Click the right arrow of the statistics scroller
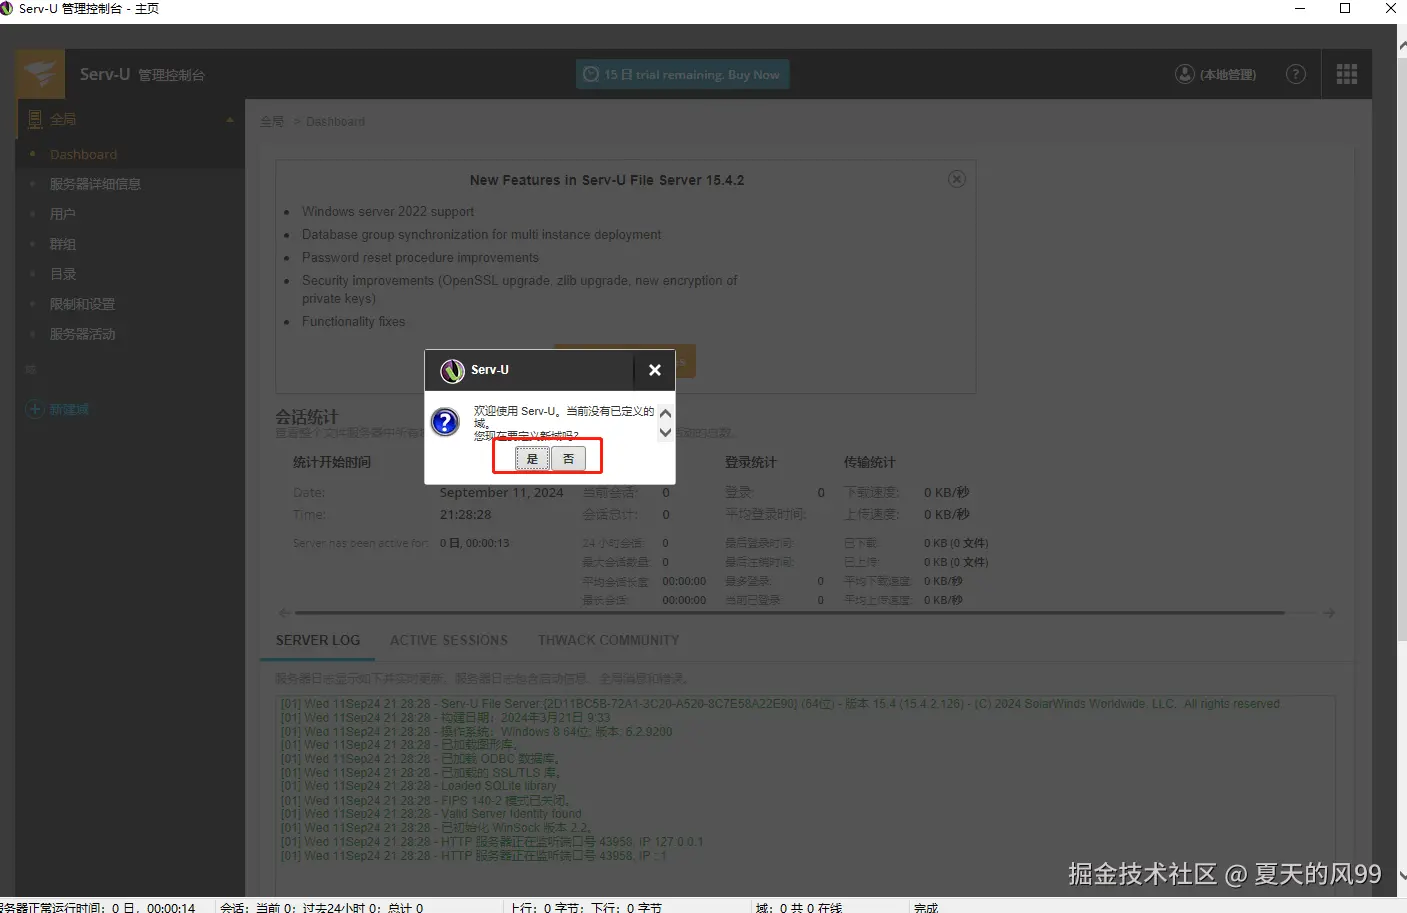This screenshot has height=913, width=1407. (x=1329, y=612)
